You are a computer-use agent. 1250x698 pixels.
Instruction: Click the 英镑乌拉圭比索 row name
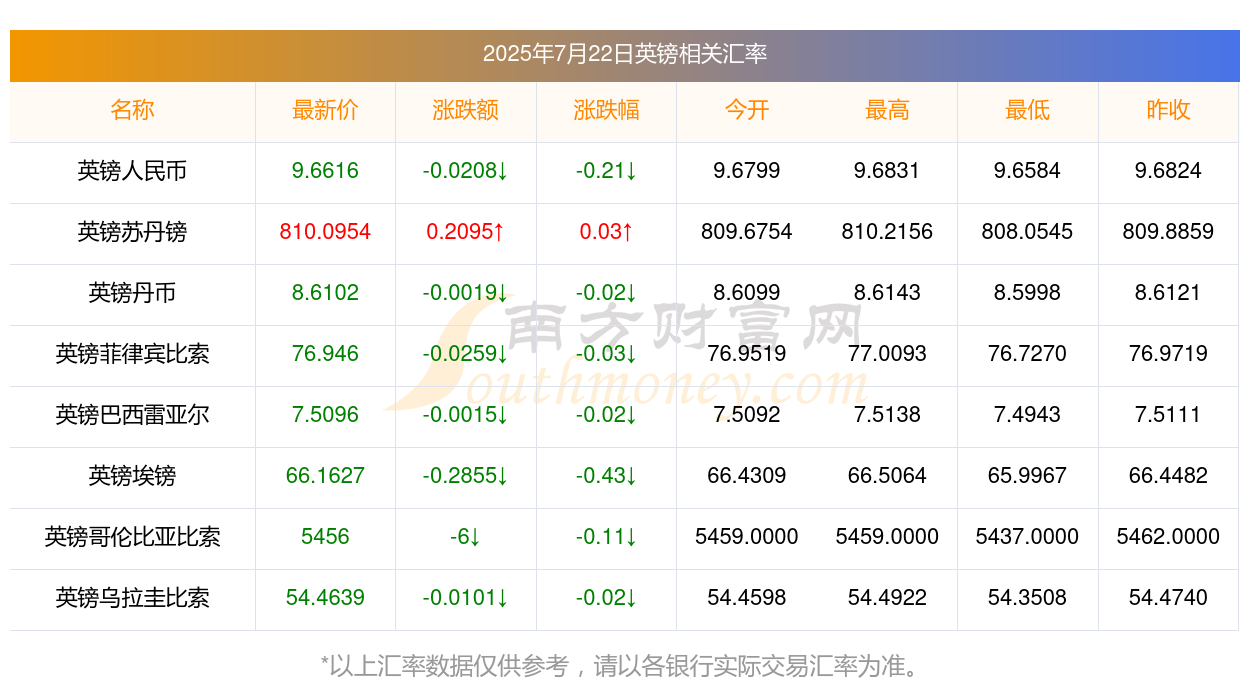[x=132, y=598]
